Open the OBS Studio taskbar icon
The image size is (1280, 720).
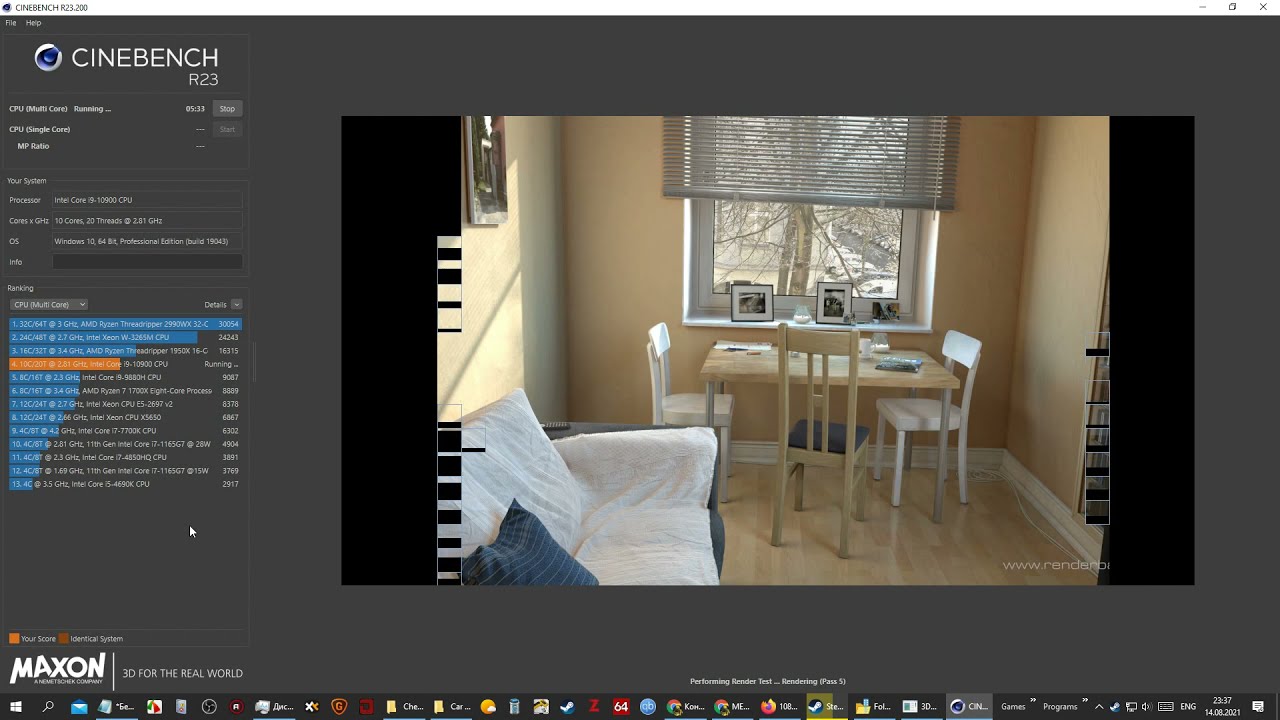(x=209, y=707)
